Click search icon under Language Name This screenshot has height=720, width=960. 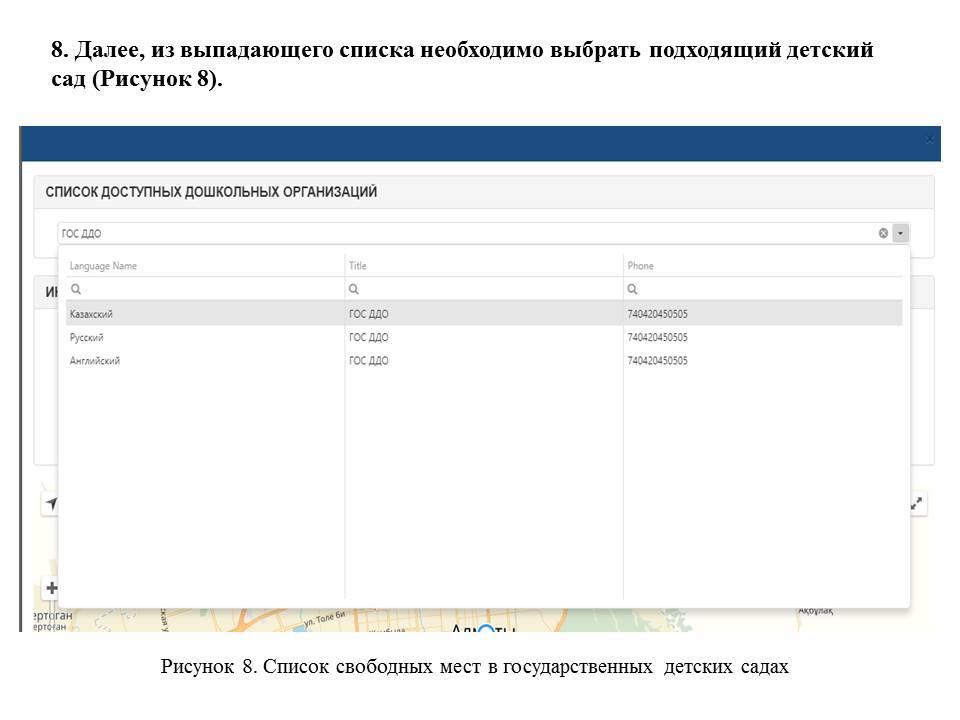pyautogui.click(x=76, y=289)
